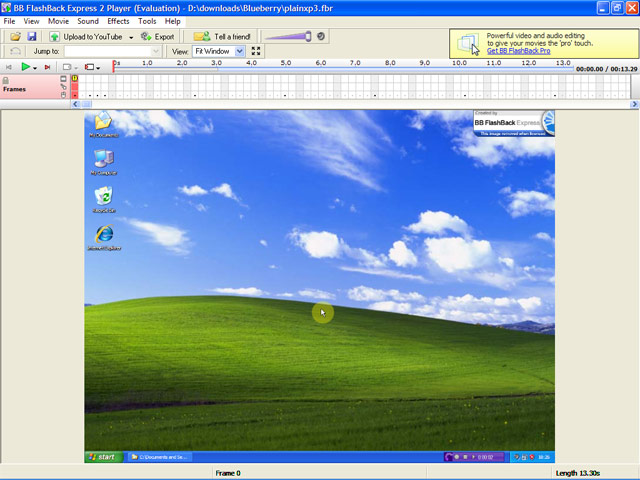Click the red-edged frame marker tool icon
The image size is (640, 480).
(89, 67)
